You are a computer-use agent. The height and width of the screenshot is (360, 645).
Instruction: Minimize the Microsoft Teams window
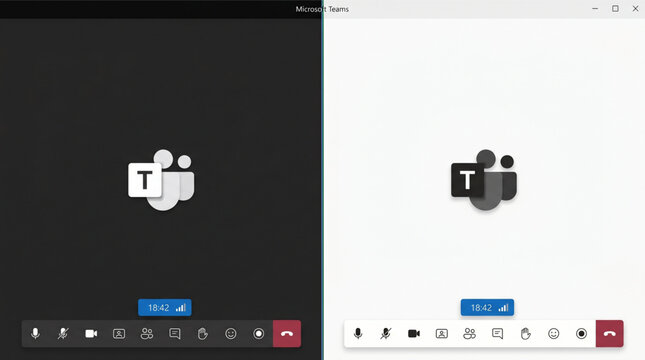[595, 9]
